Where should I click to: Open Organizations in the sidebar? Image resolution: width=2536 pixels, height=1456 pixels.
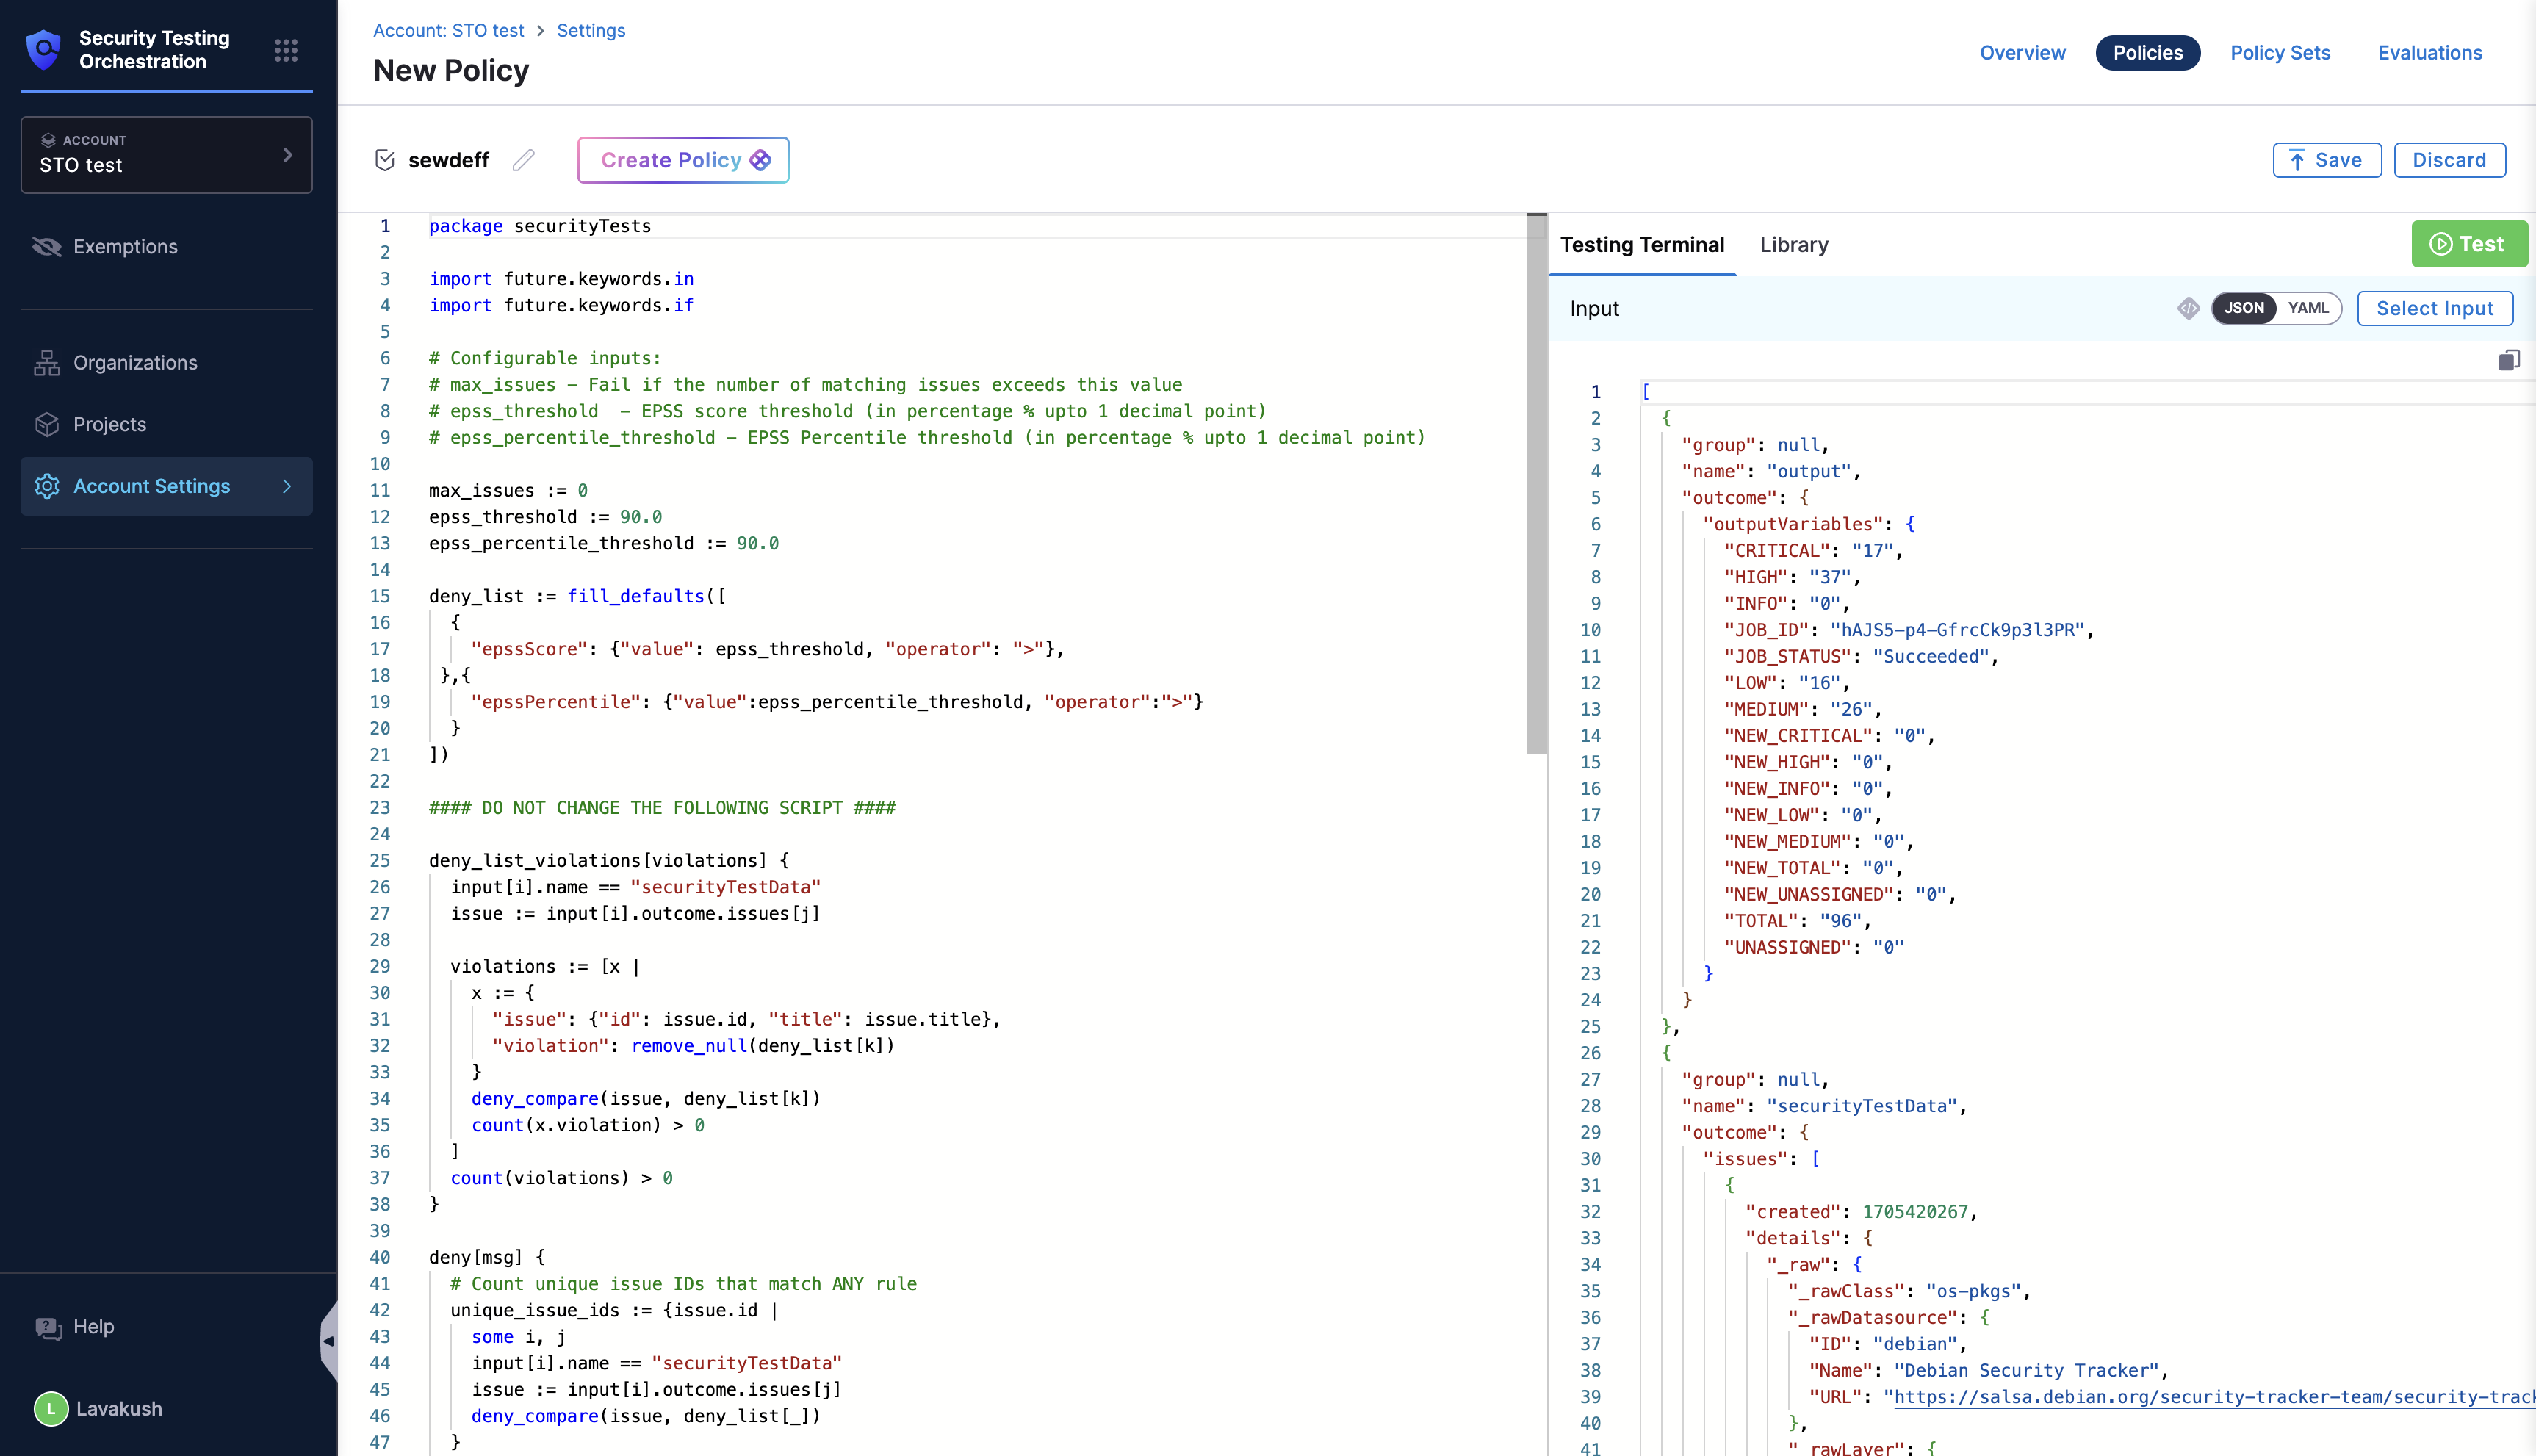pyautogui.click(x=135, y=363)
